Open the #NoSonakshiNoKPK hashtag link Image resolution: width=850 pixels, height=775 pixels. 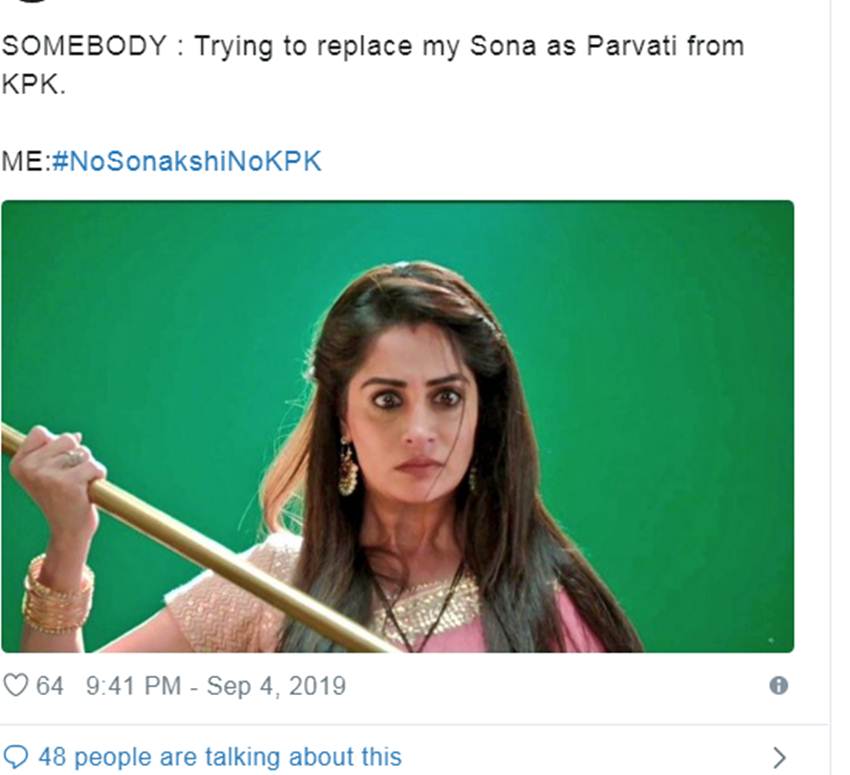(187, 162)
